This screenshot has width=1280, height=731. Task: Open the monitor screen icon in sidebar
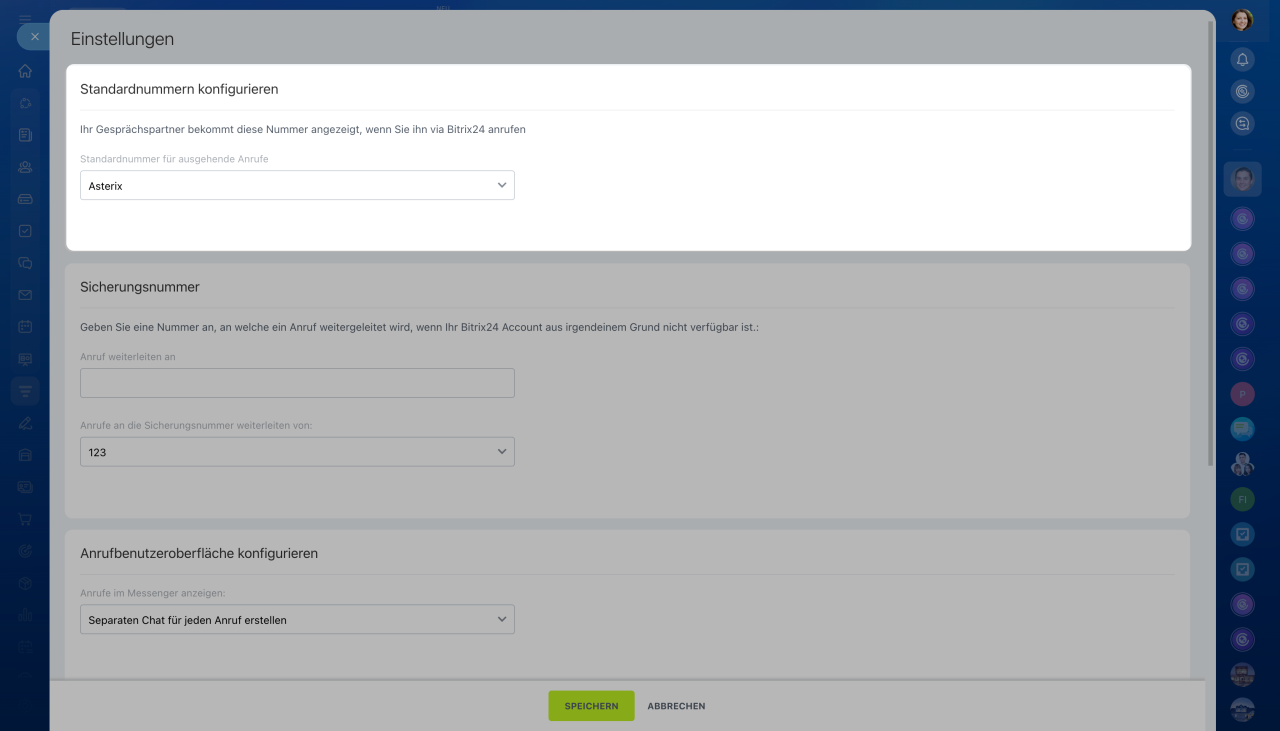[25, 359]
